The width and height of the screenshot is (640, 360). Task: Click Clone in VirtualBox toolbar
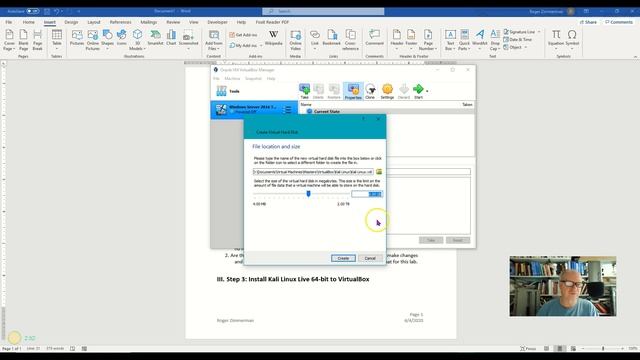pyautogui.click(x=370, y=91)
